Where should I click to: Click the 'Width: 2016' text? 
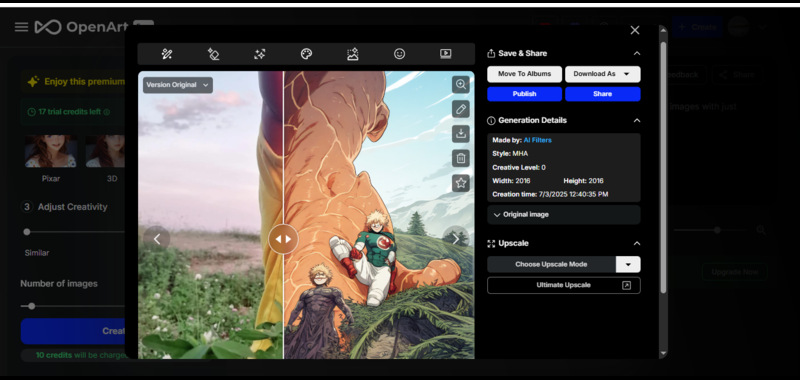(x=511, y=181)
